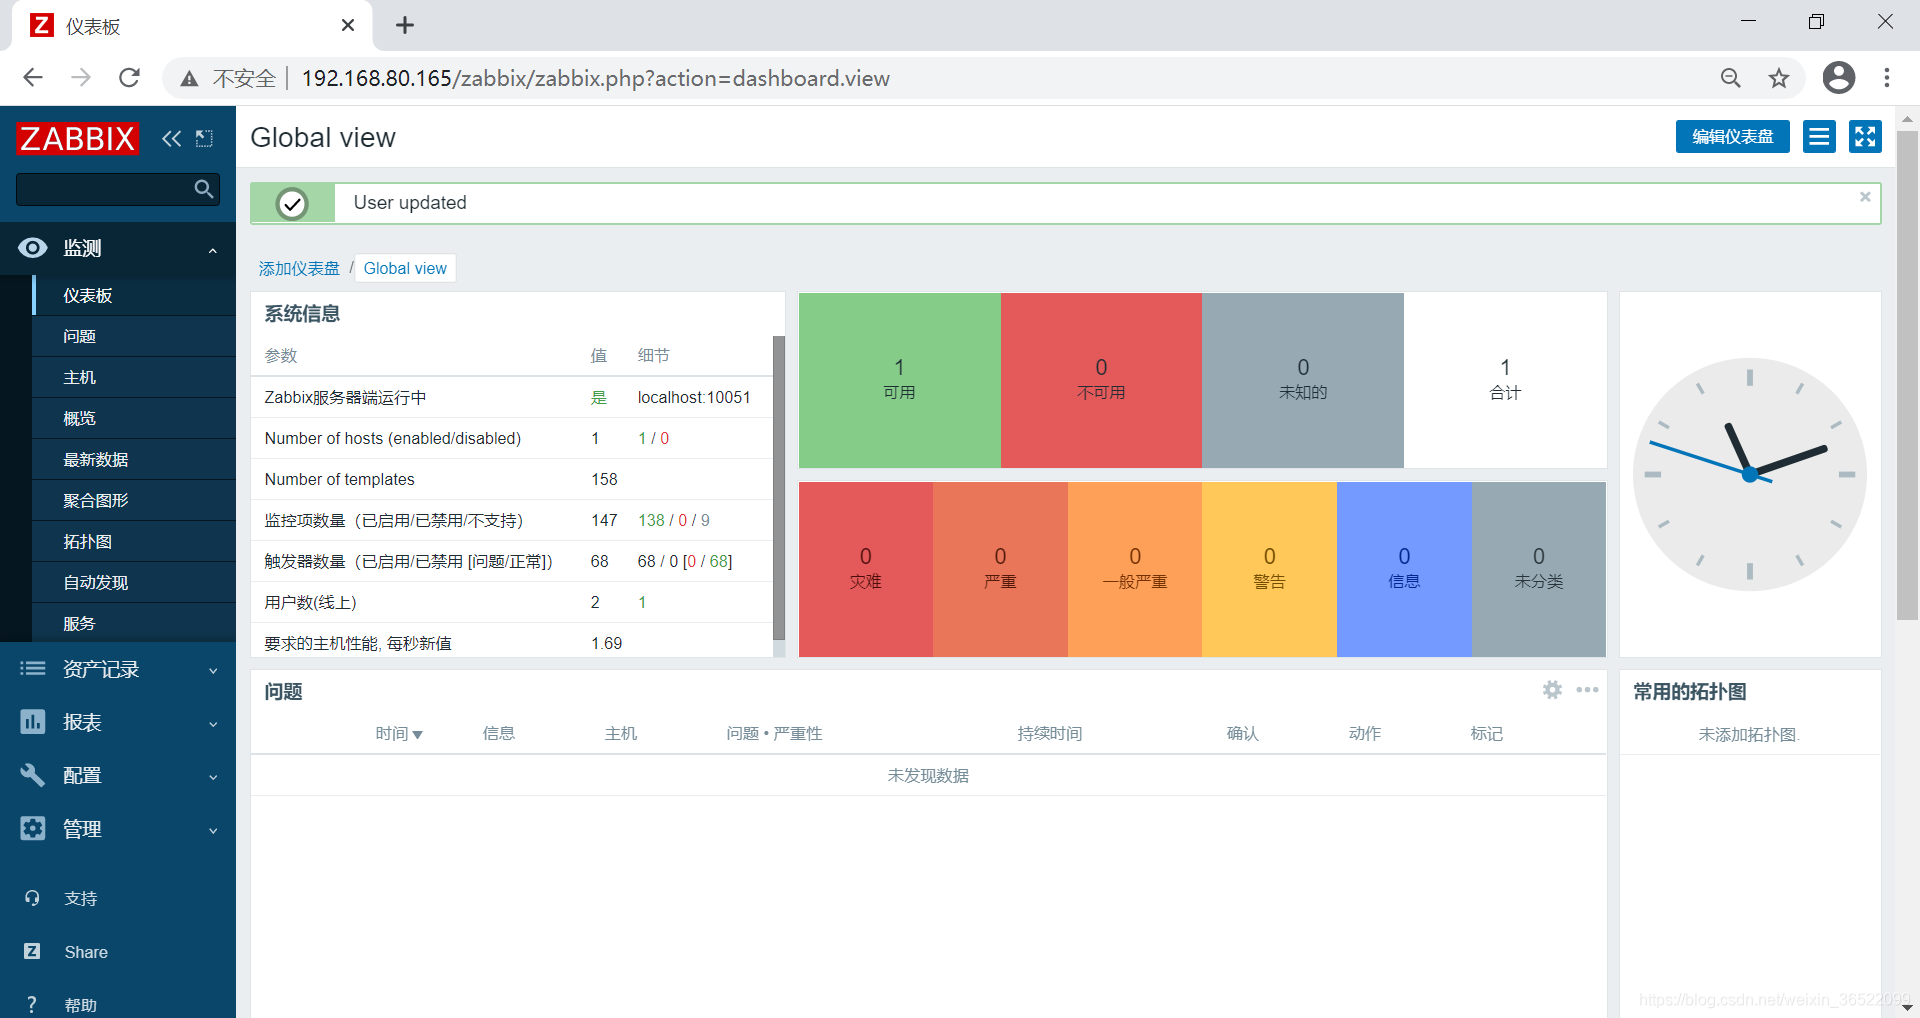
Task: Click the orange 严重 severity tile
Action: point(1000,569)
